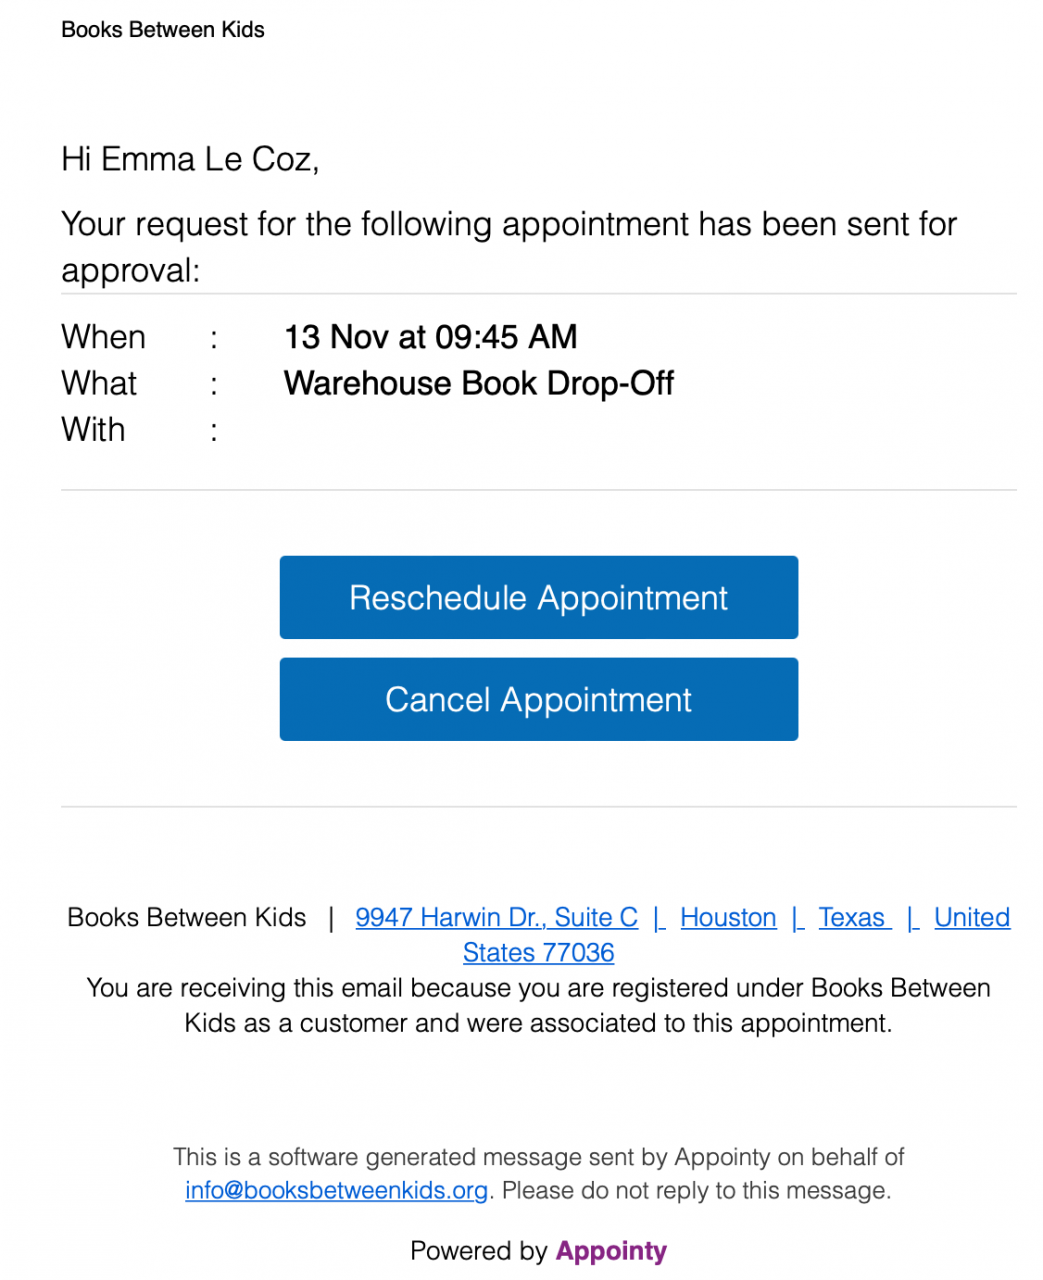Open the Texas address link
This screenshot has width=1043, height=1280.
852,917
